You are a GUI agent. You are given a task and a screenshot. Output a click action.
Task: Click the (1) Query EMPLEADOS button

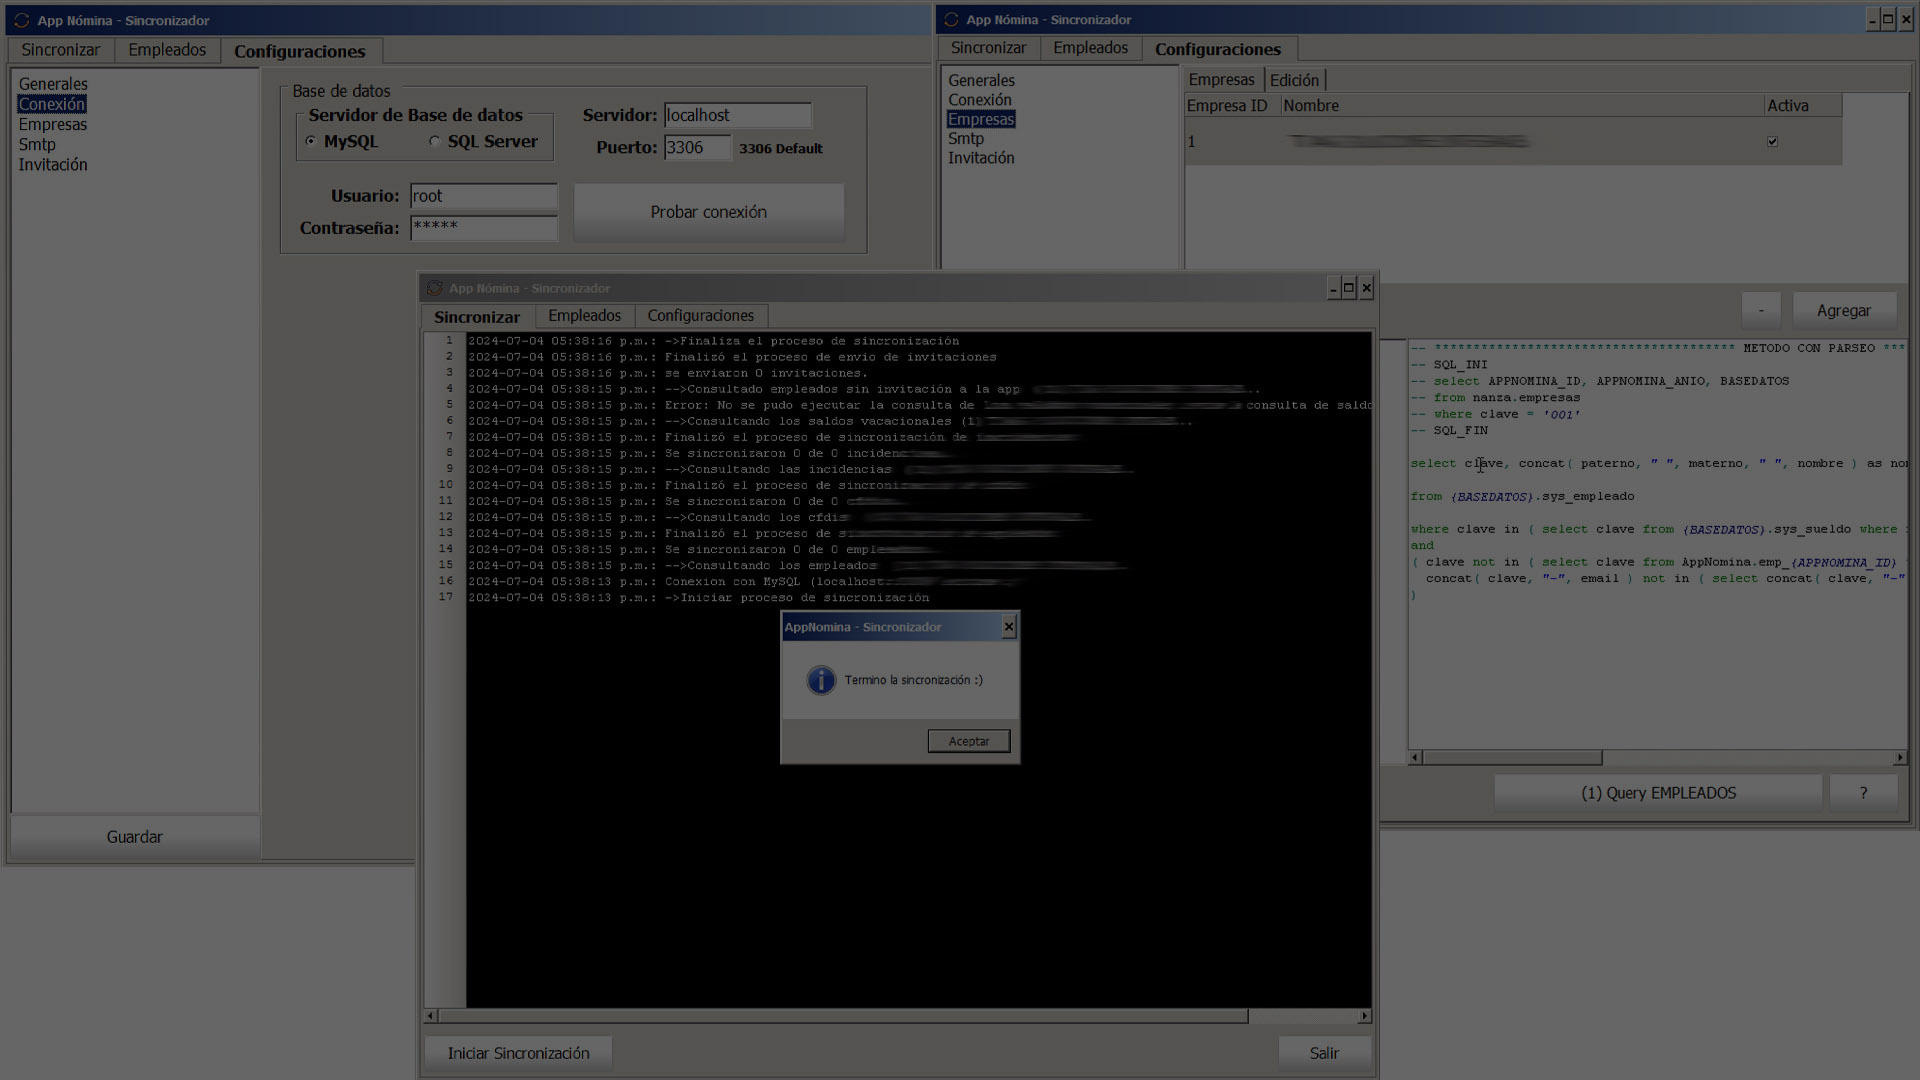[1658, 793]
